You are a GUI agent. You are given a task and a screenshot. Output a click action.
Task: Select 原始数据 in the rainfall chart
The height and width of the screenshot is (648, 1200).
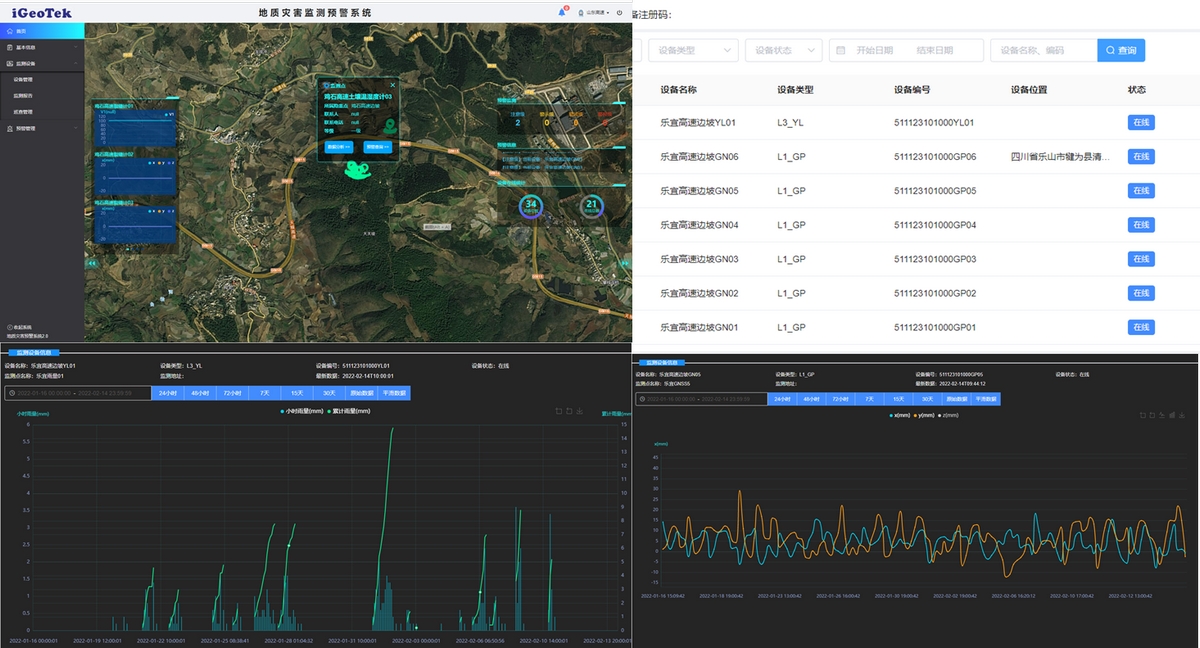pos(361,393)
